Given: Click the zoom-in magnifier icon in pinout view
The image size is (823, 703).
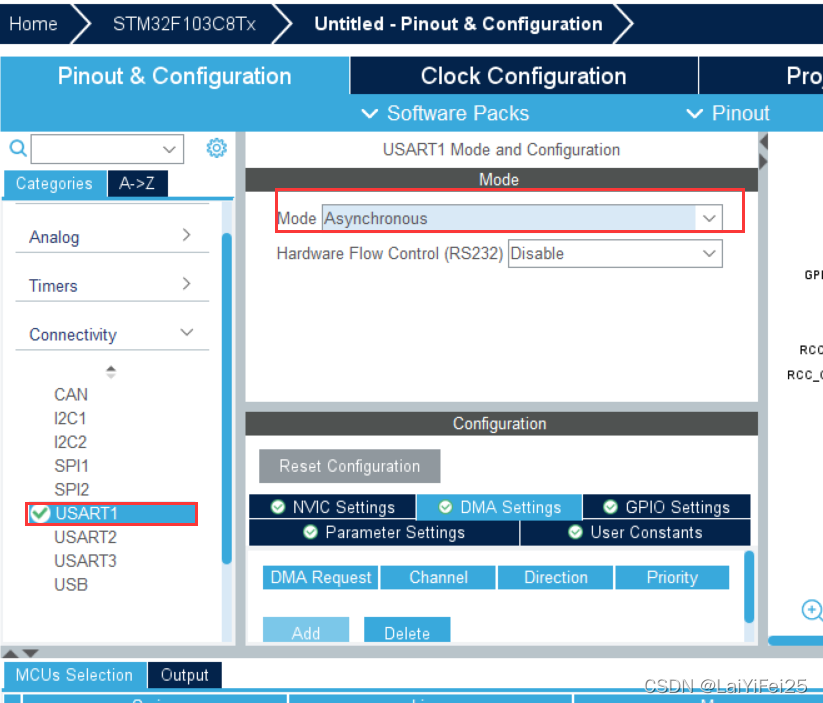Looking at the screenshot, I should point(811,610).
